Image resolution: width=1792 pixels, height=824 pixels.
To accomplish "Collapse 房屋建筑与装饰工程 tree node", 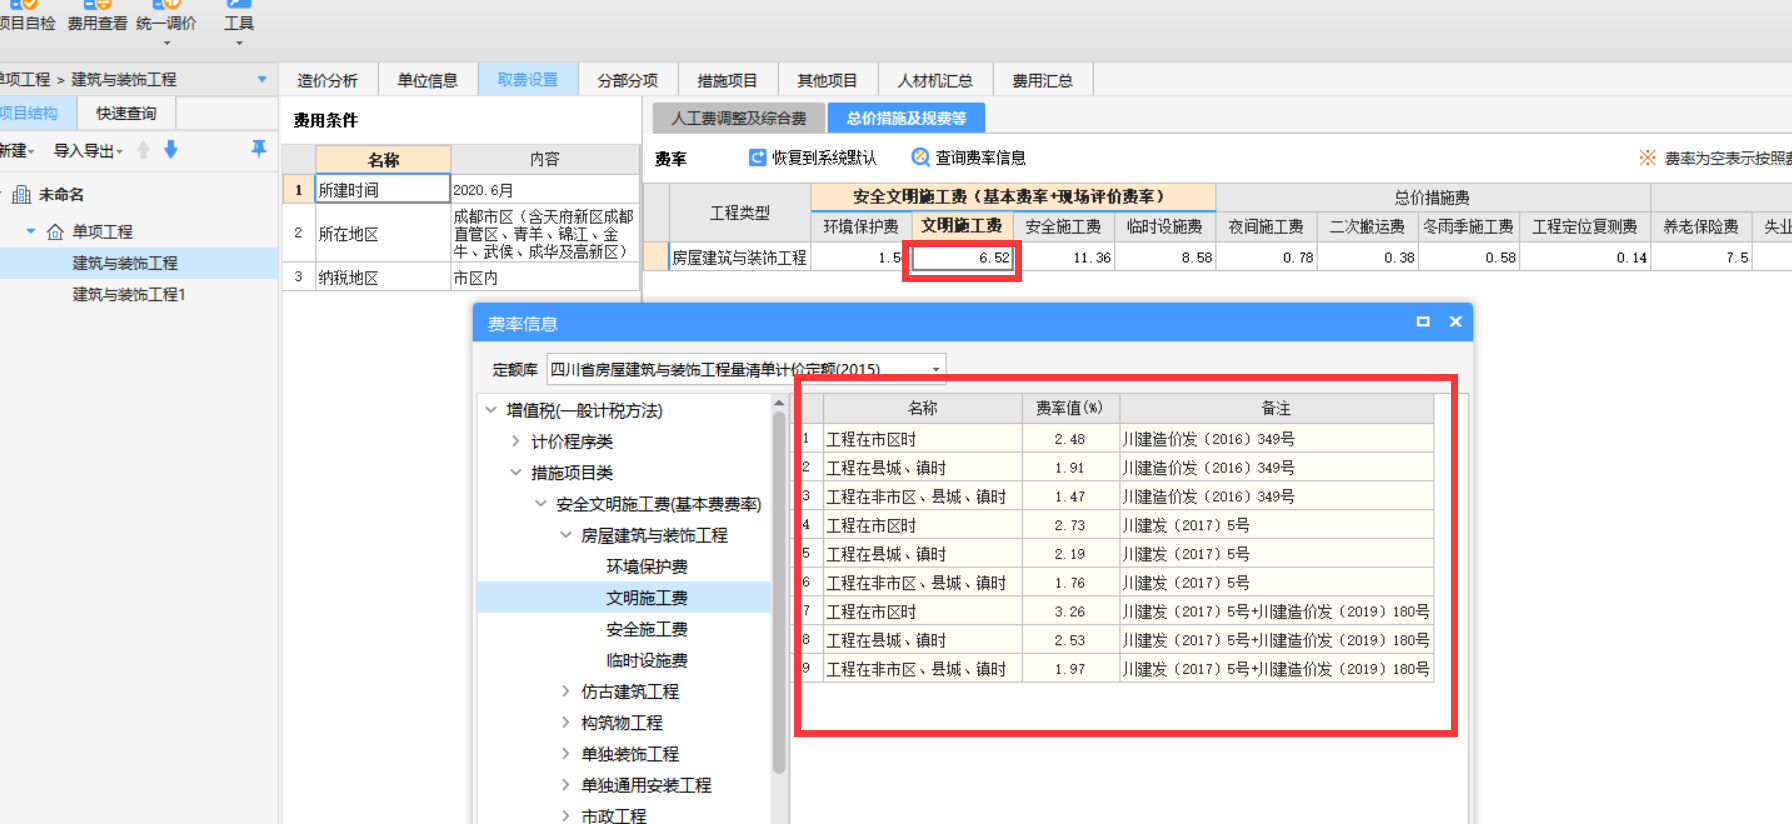I will [566, 535].
